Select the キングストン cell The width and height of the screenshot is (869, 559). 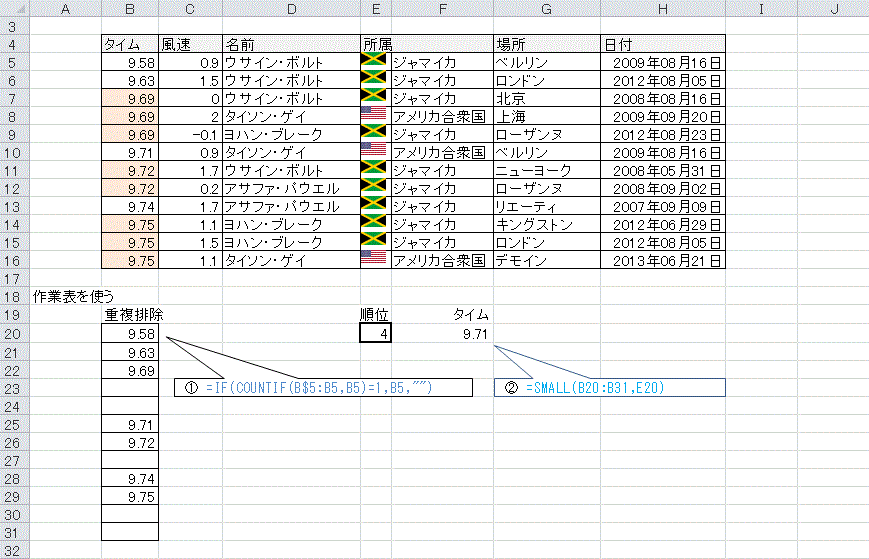coord(546,224)
